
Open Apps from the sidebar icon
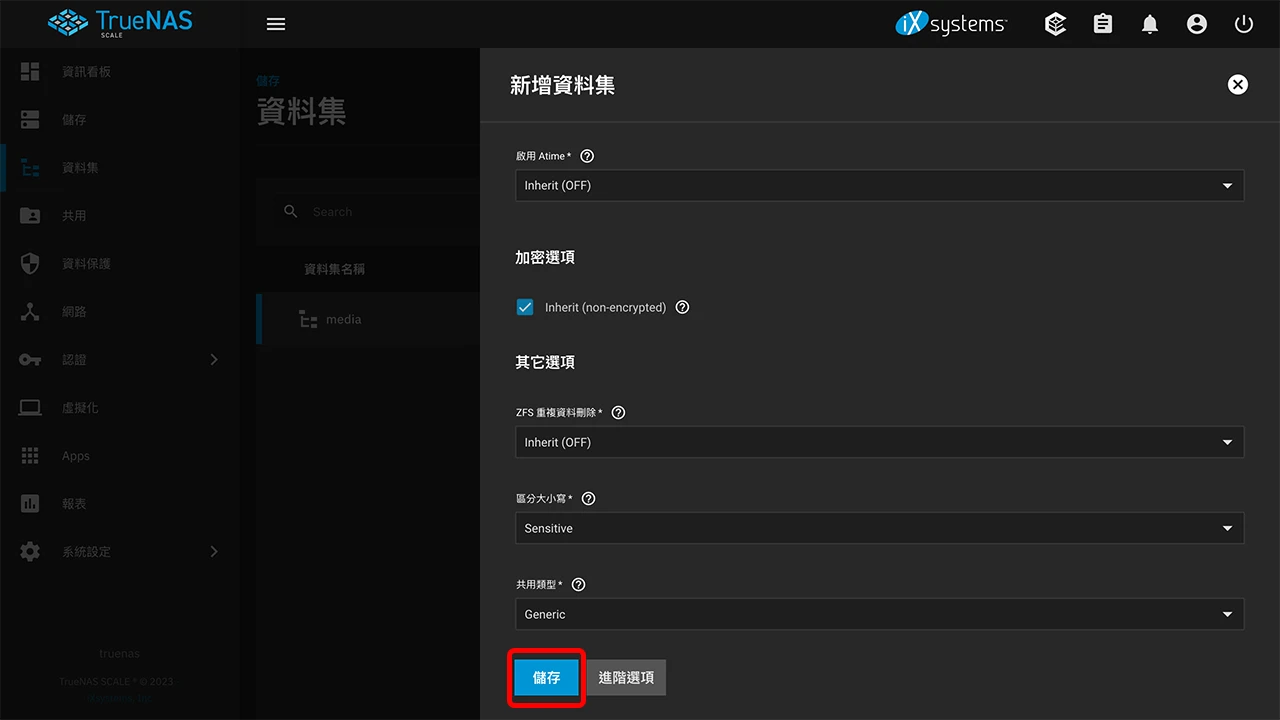[30, 455]
